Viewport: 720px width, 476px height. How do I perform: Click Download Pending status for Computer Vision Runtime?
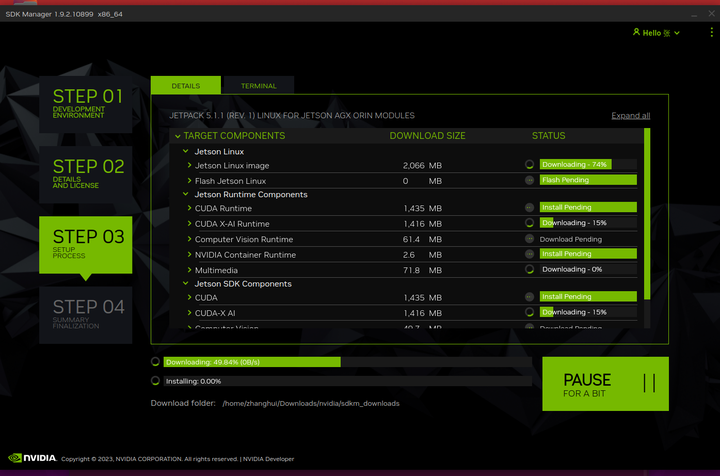click(x=570, y=239)
